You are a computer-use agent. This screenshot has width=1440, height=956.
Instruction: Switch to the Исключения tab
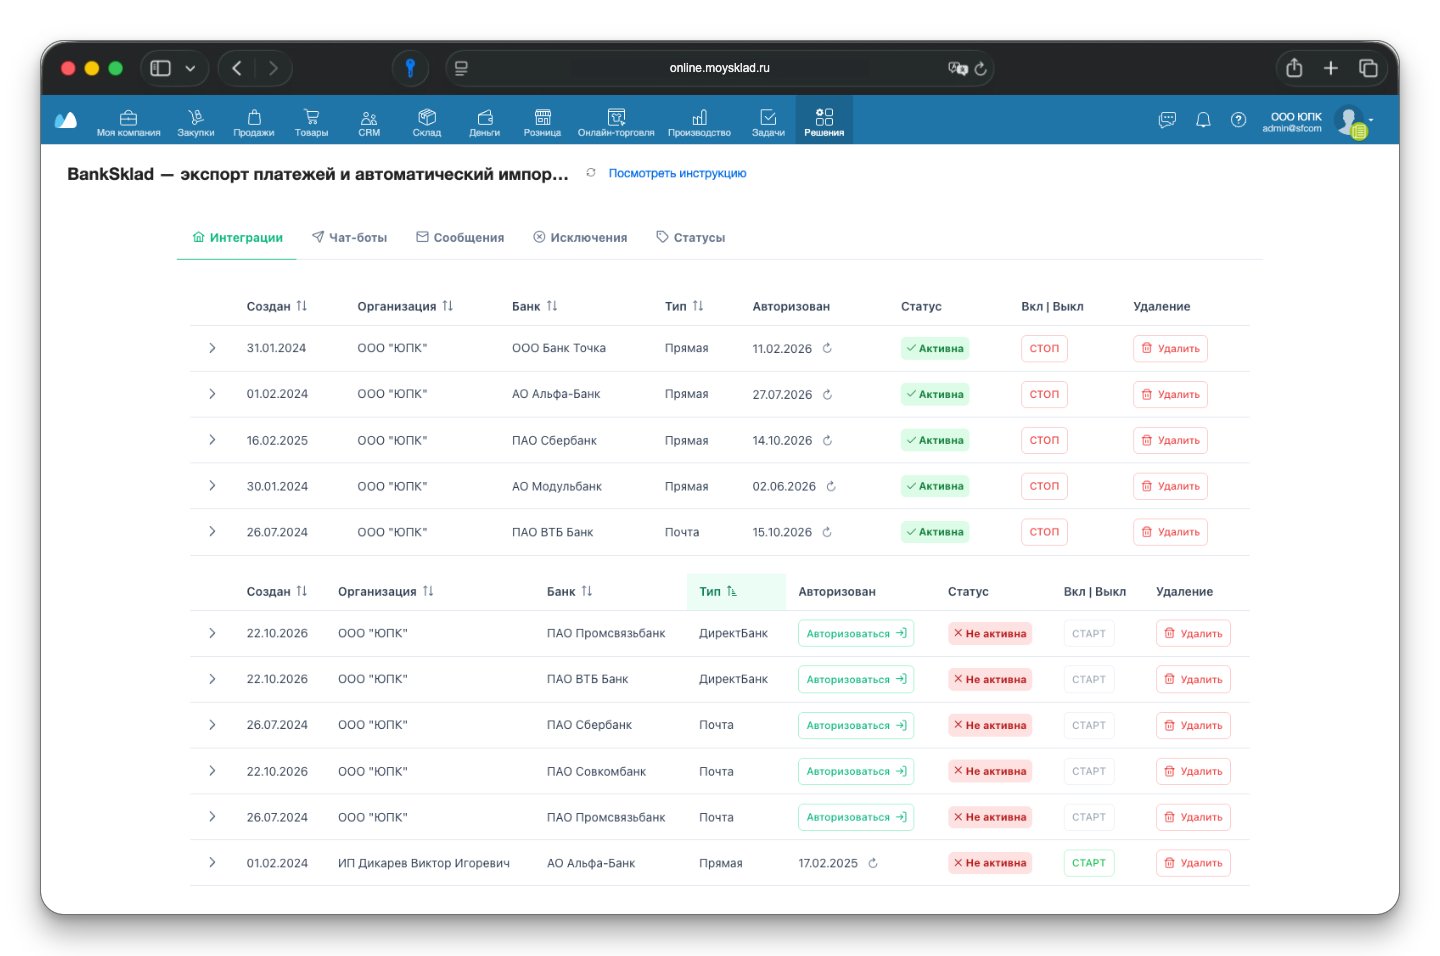point(580,238)
